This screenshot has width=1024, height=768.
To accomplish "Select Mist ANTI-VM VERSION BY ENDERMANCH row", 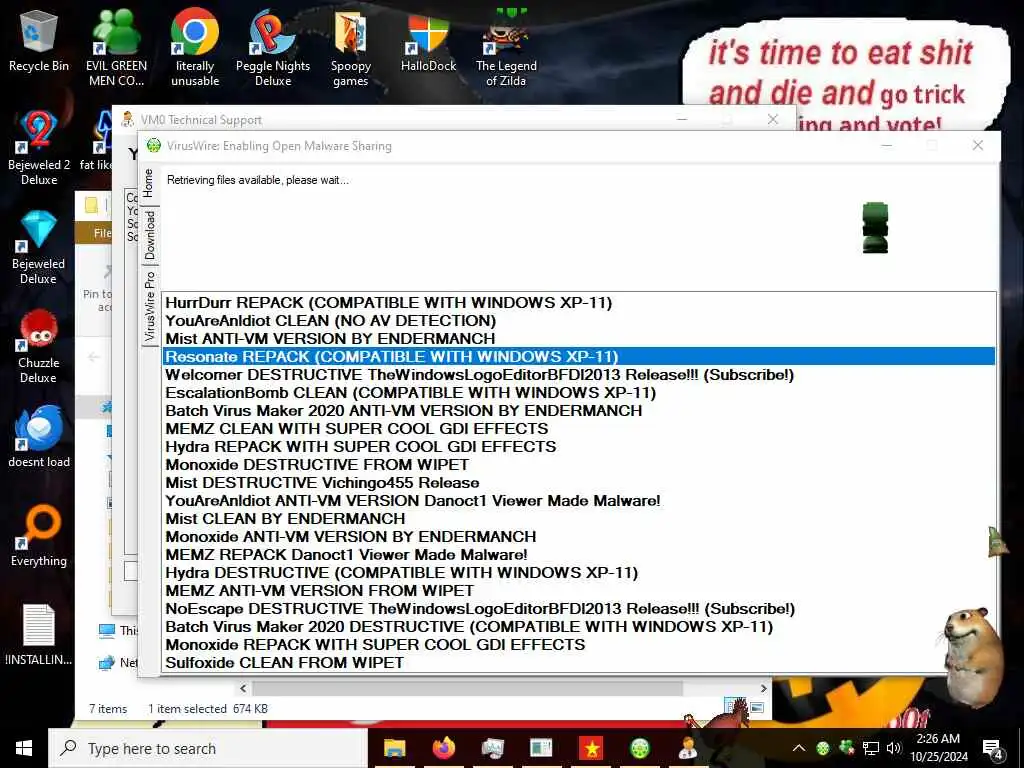I will tap(578, 338).
